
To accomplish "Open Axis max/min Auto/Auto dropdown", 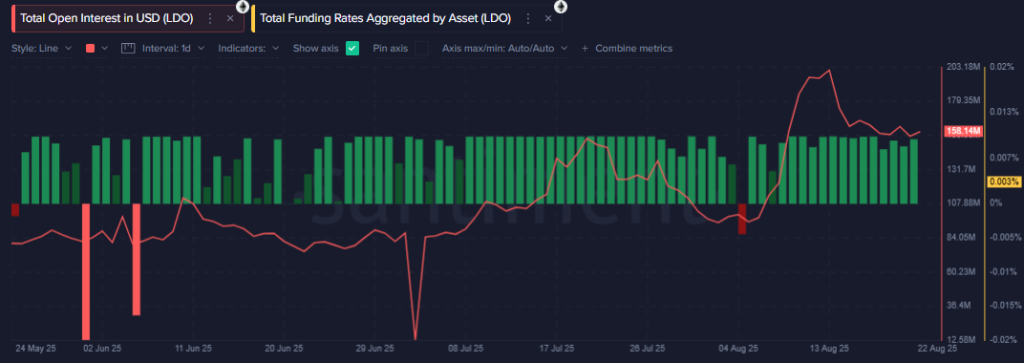I will 505,48.
